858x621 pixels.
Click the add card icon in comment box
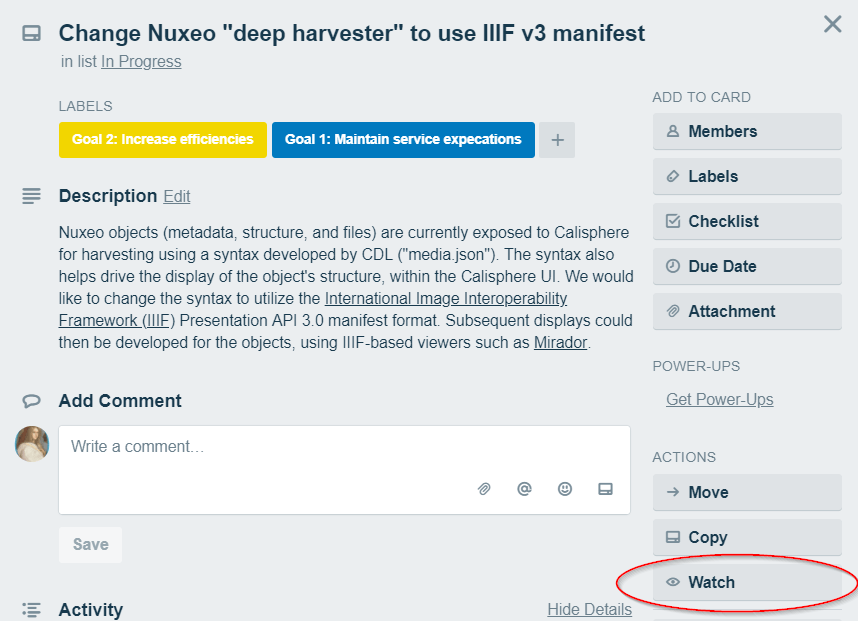tap(605, 489)
